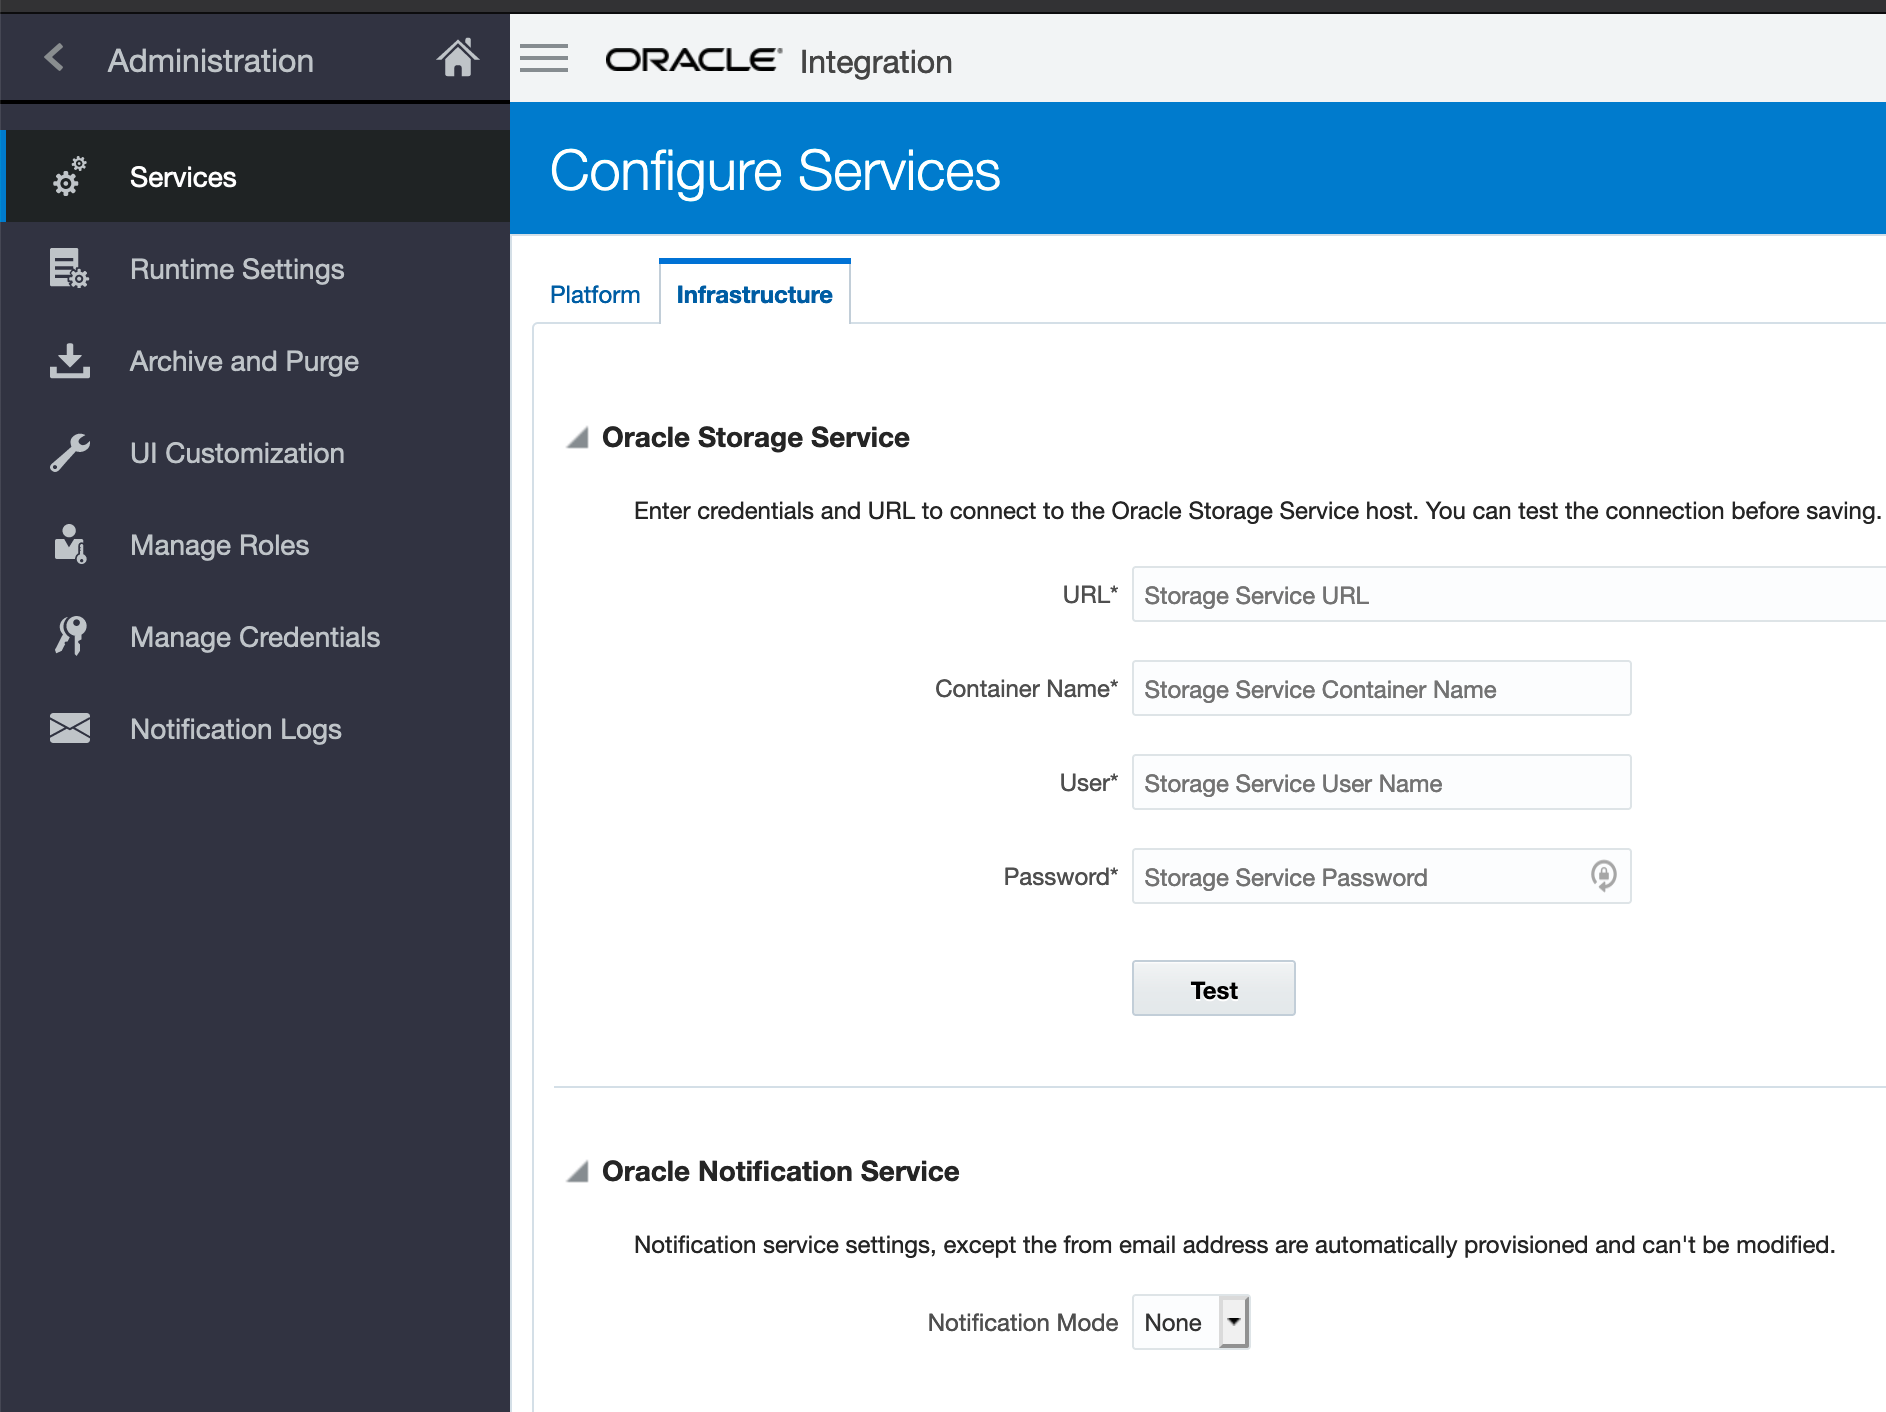Open Manage Roles page
1886x1412 pixels.
click(x=257, y=544)
